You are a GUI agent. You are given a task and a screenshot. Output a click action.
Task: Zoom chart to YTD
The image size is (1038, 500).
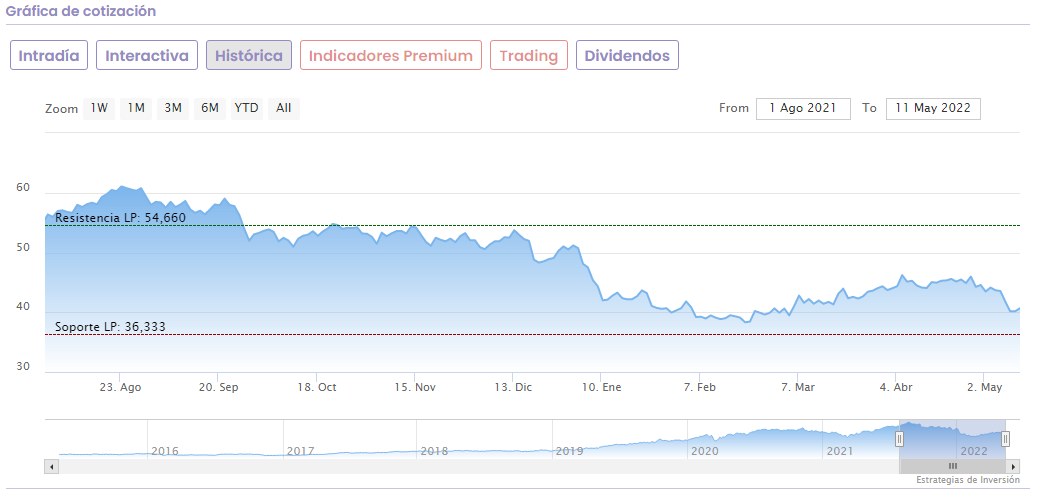(x=246, y=108)
